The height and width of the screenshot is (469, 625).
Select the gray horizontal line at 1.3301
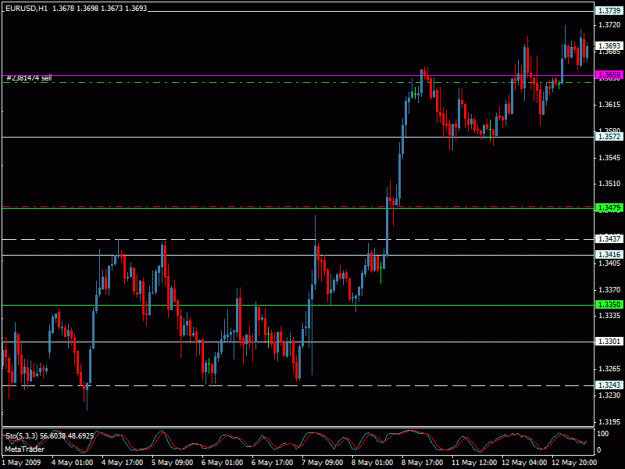coord(298,341)
